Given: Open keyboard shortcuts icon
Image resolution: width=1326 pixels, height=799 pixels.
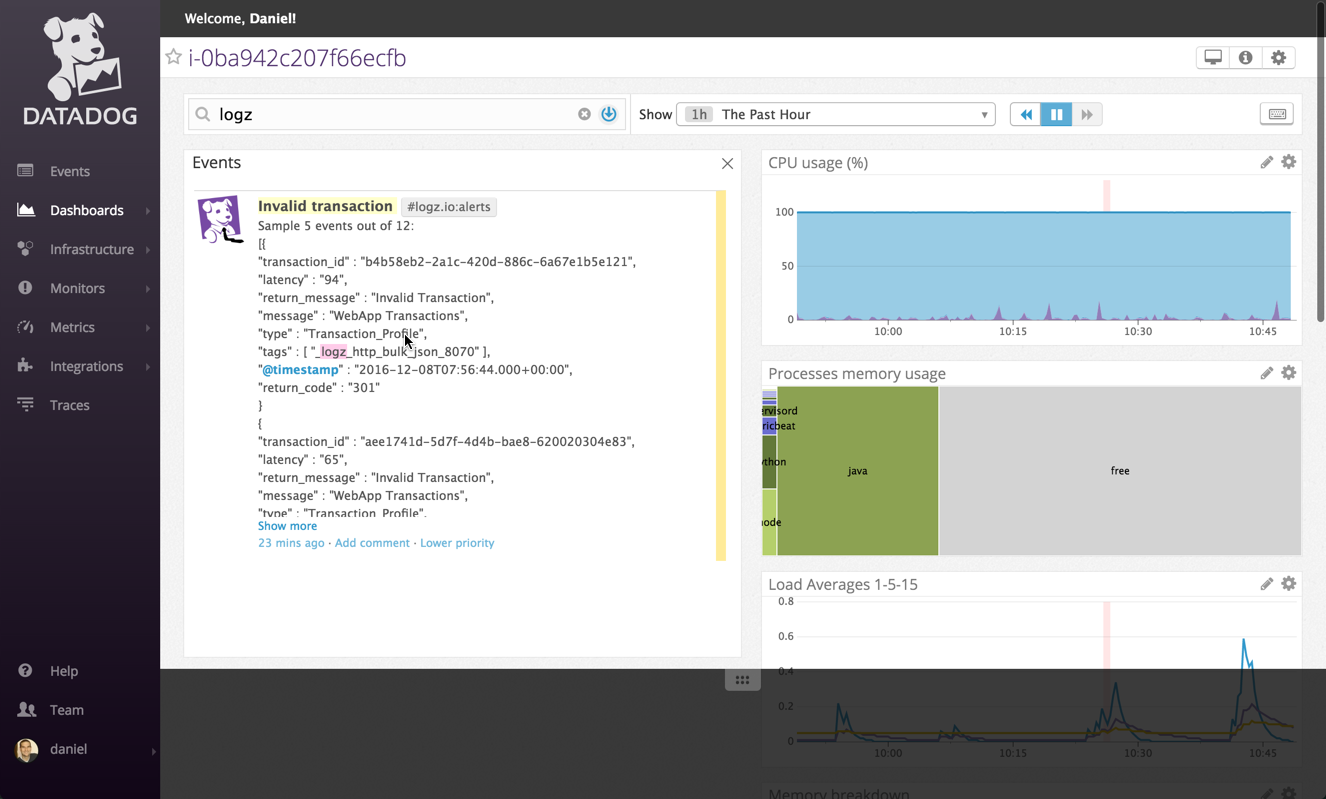Looking at the screenshot, I should 1277,114.
